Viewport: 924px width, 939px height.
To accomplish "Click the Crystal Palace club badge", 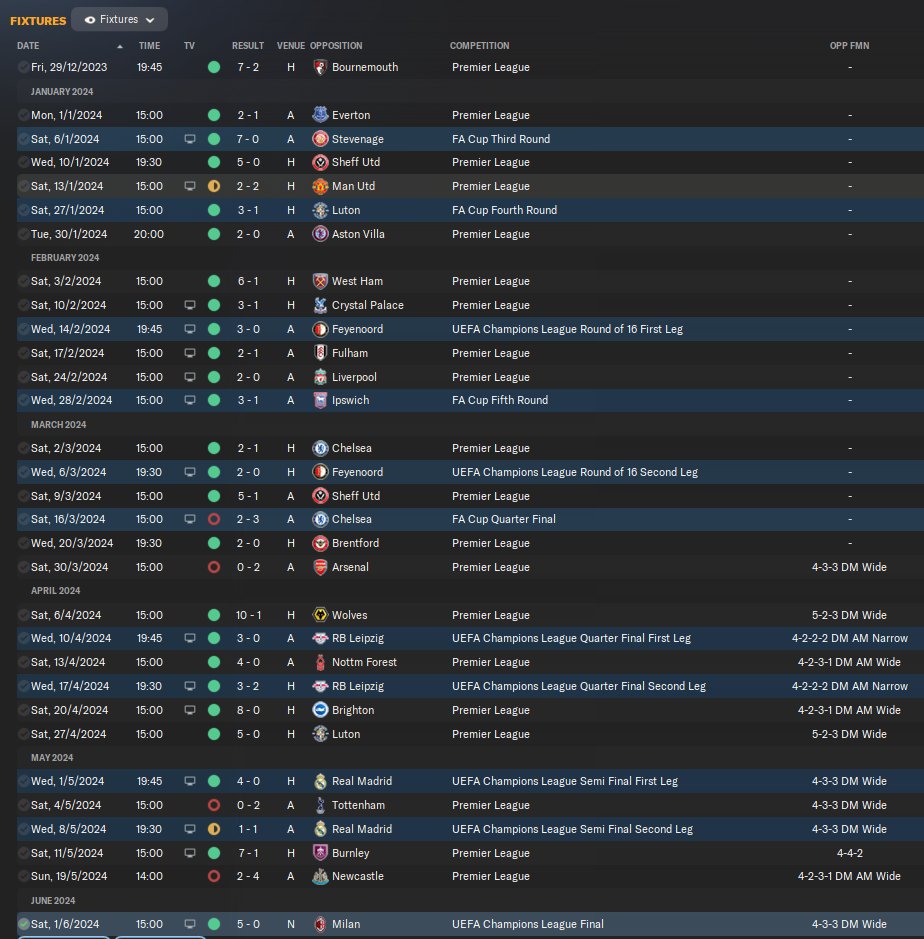I will click(x=320, y=305).
